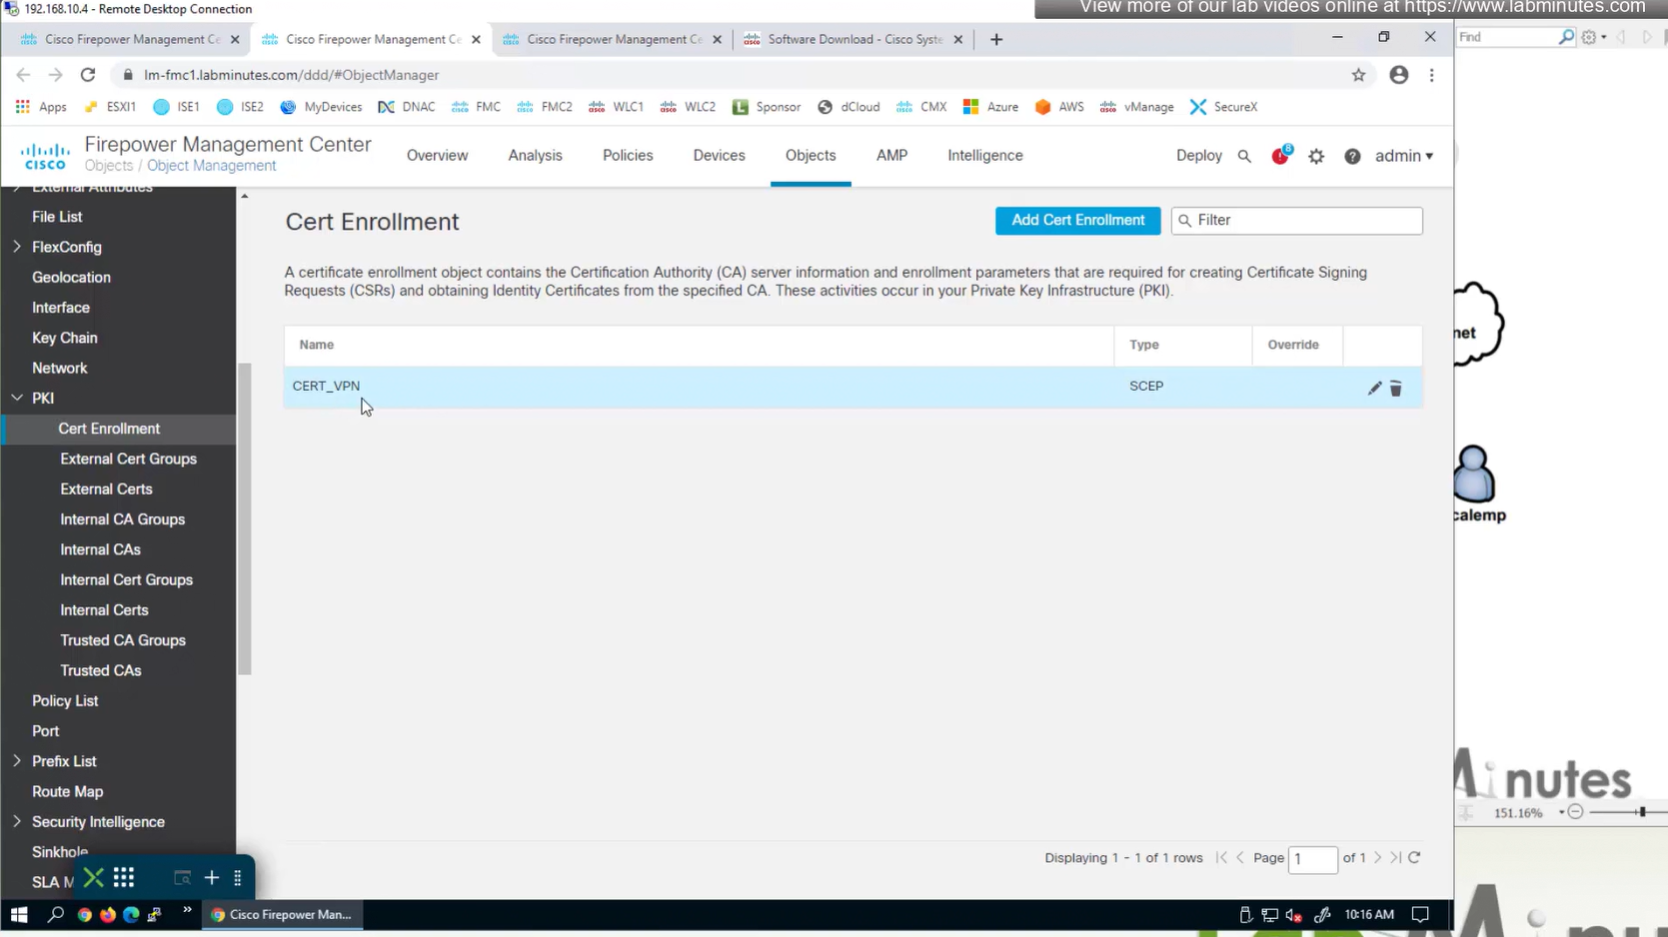Click the search magnifier icon beside Deploy
This screenshot has height=937, width=1668.
[x=1244, y=156]
